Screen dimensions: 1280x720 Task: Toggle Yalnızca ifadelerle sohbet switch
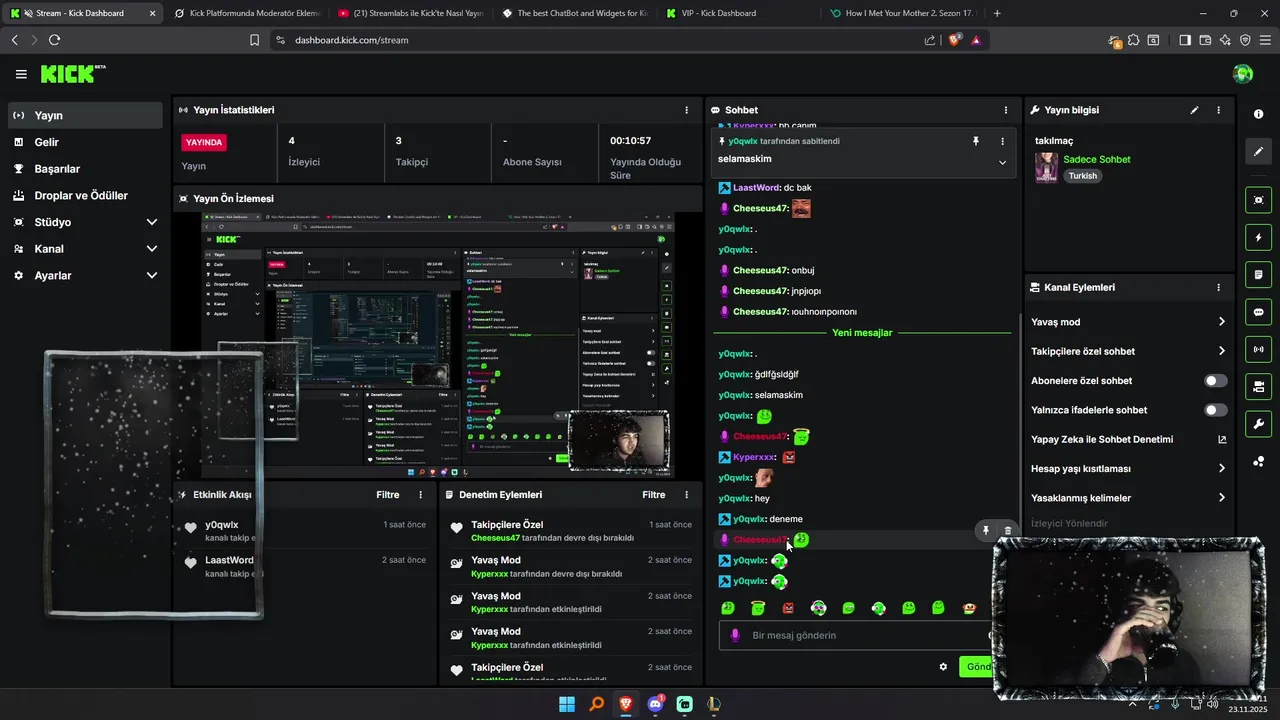pos(1216,410)
